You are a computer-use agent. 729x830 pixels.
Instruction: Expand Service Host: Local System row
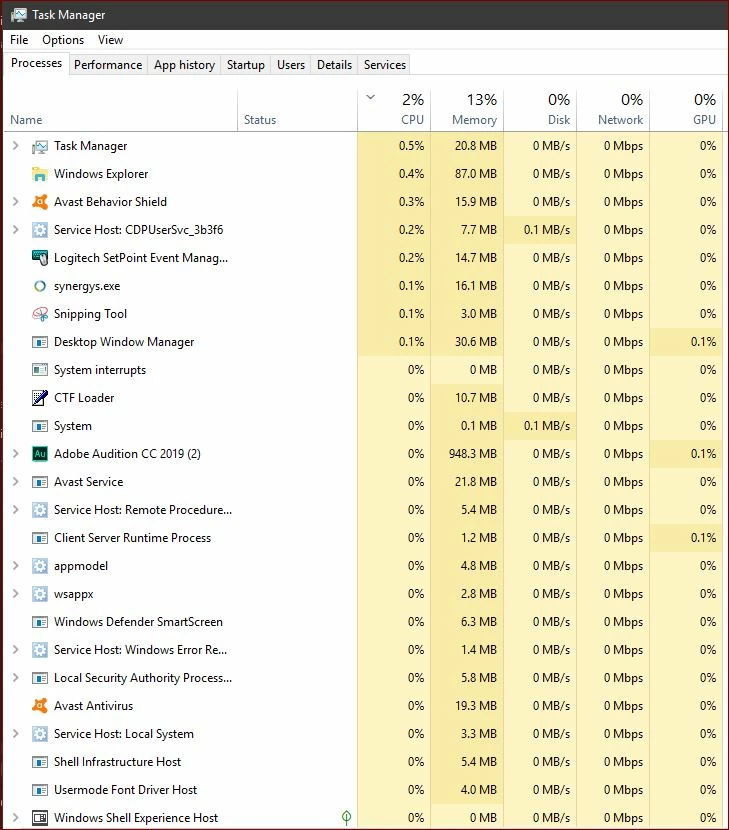(x=16, y=734)
